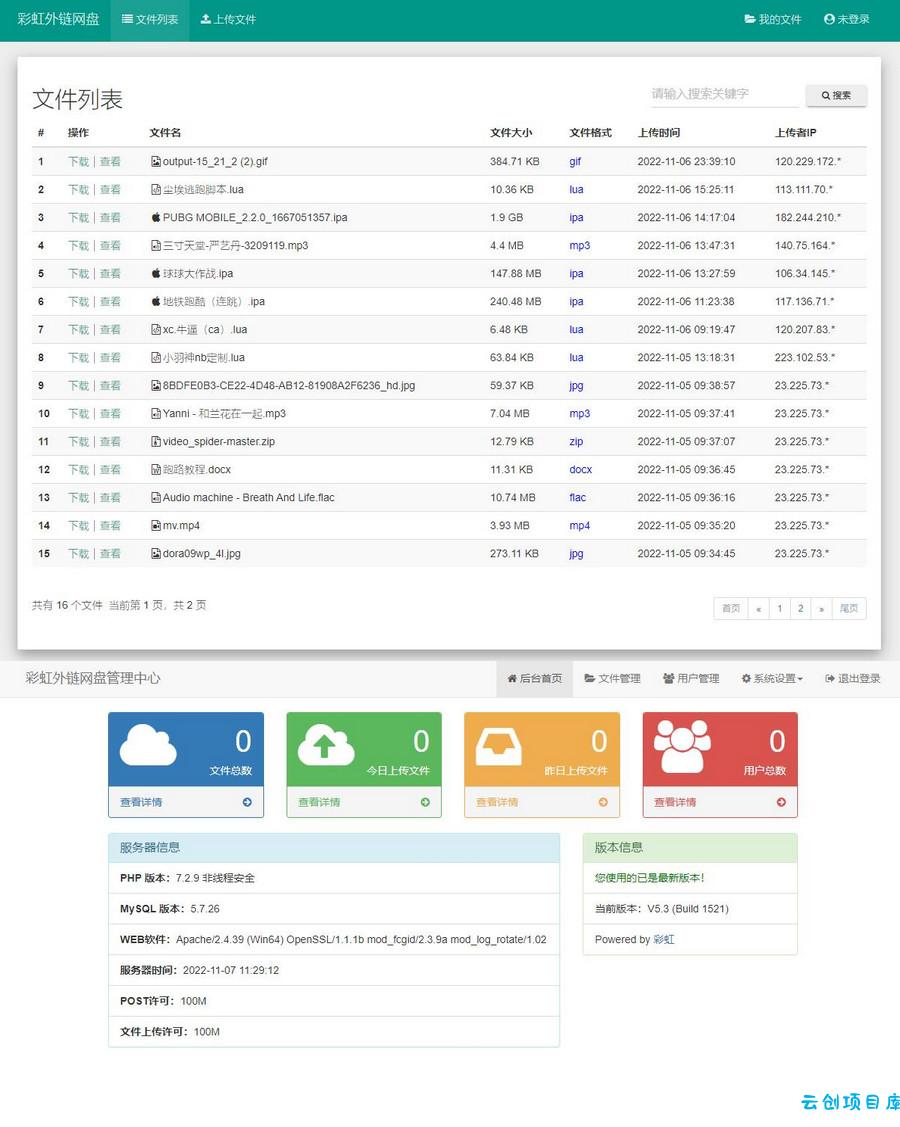Click the gif image file icon for output-15_21_2 (2).gif
Viewport: 900px width, 1127px height.
click(x=156, y=162)
